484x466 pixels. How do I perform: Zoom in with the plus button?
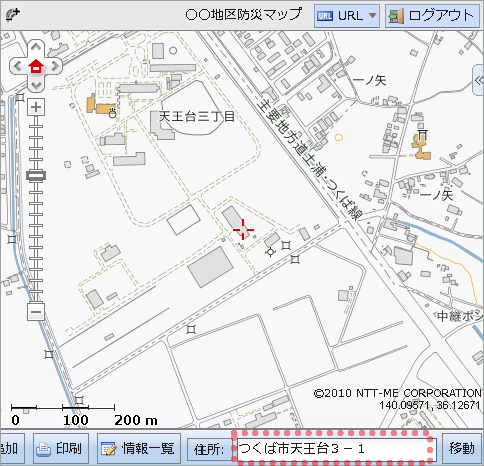click(x=36, y=107)
